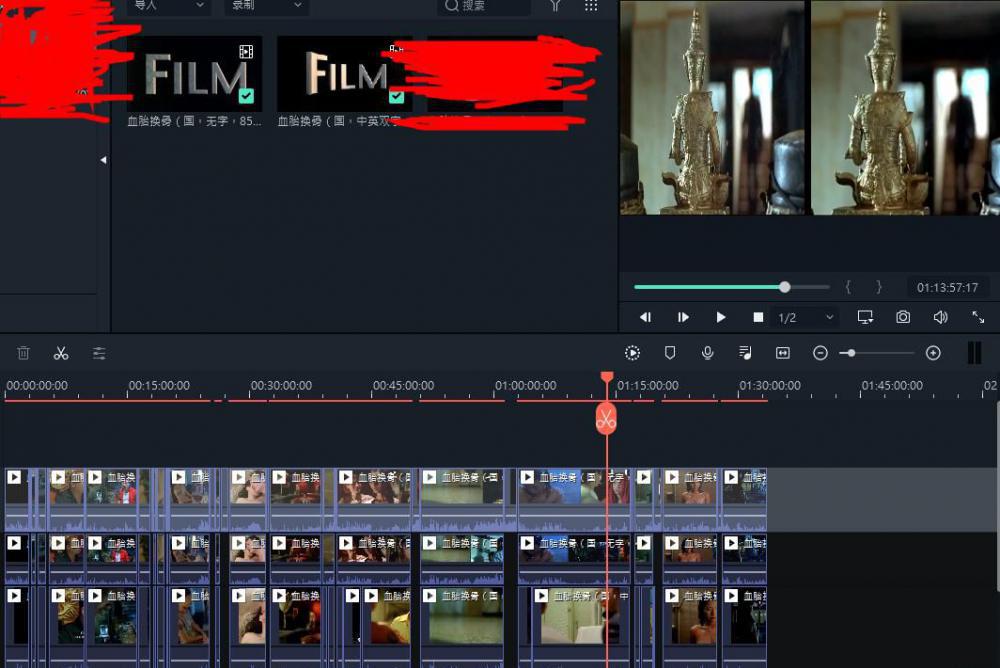Click the red scissors split button on playhead

click(606, 419)
